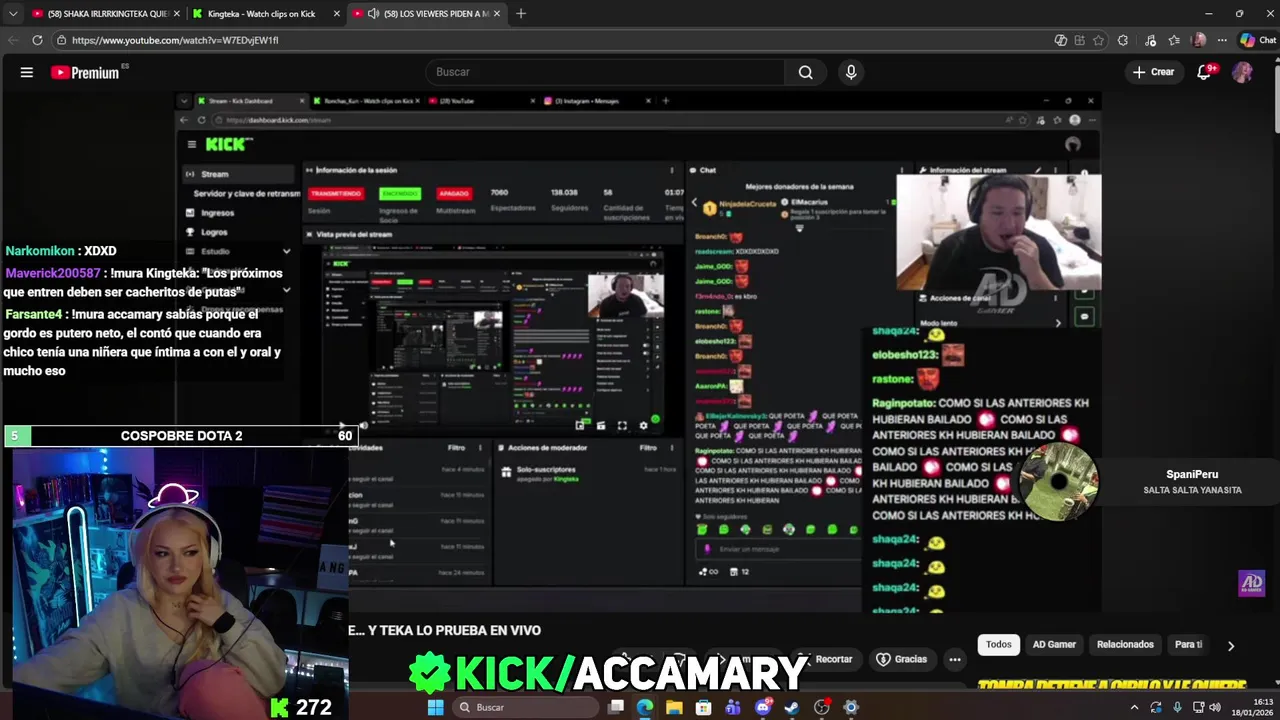Viewport: 1280px width, 720px height.
Task: Open the system tray volume control
Action: coord(1215,707)
